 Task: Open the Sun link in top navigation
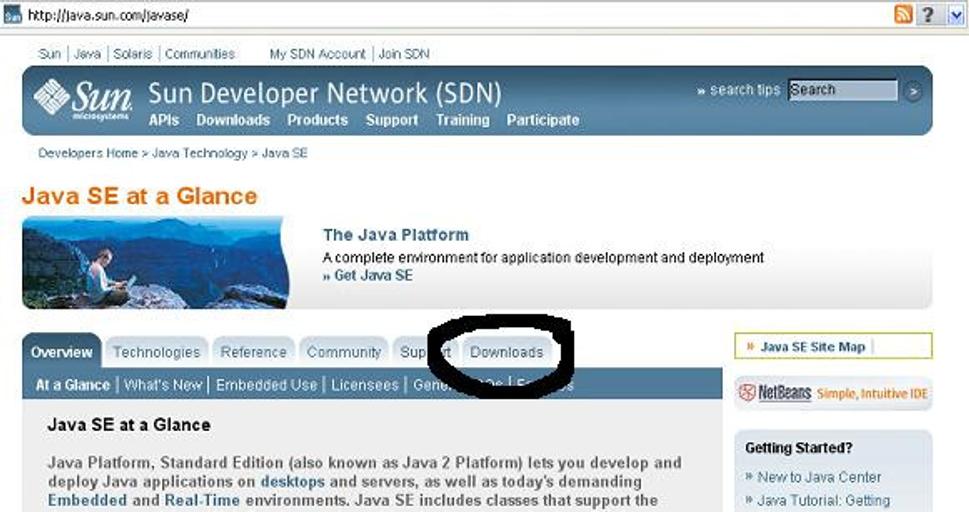49,54
